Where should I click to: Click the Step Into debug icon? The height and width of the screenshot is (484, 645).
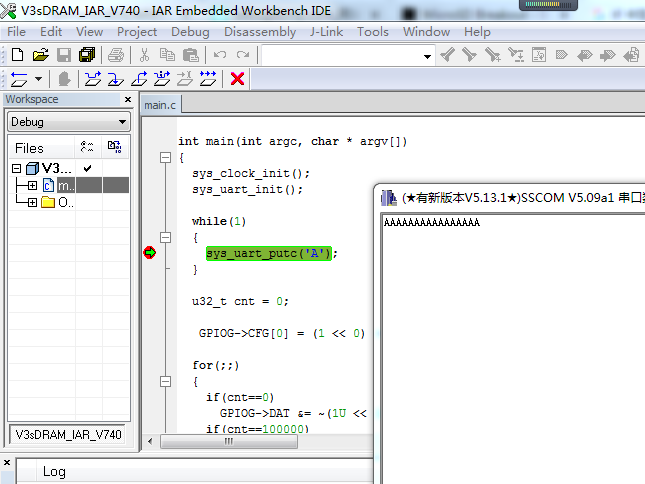[x=116, y=78]
